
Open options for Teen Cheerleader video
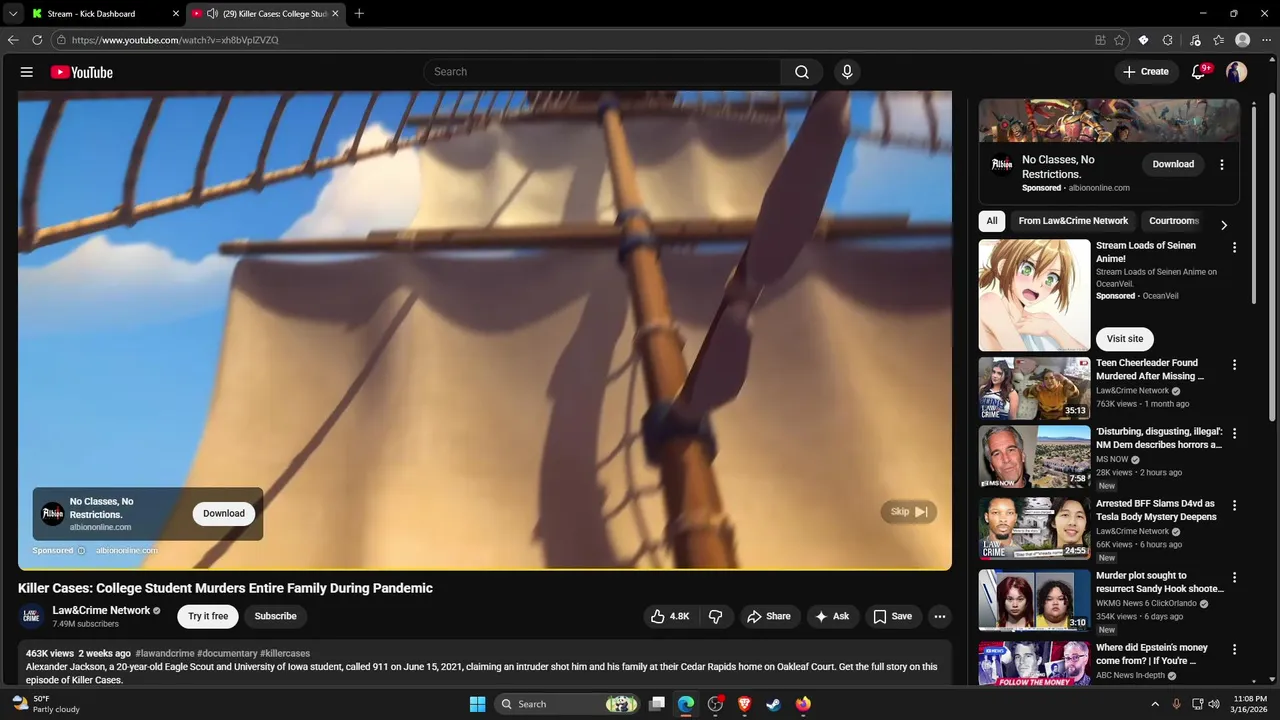(x=1234, y=365)
